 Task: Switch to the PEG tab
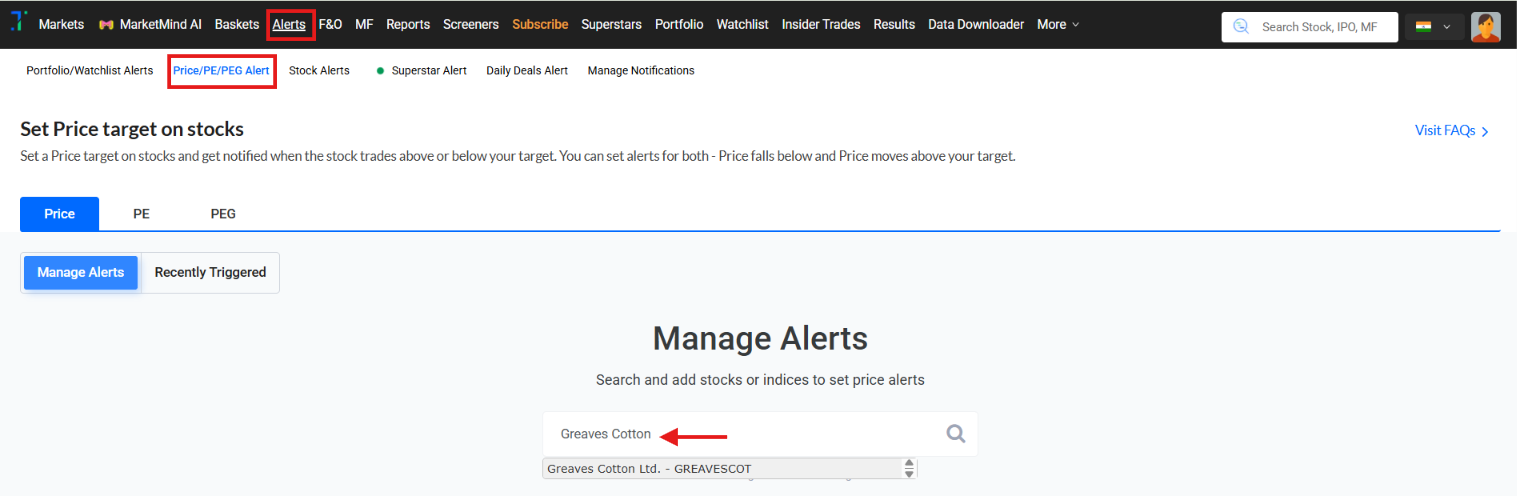(223, 214)
